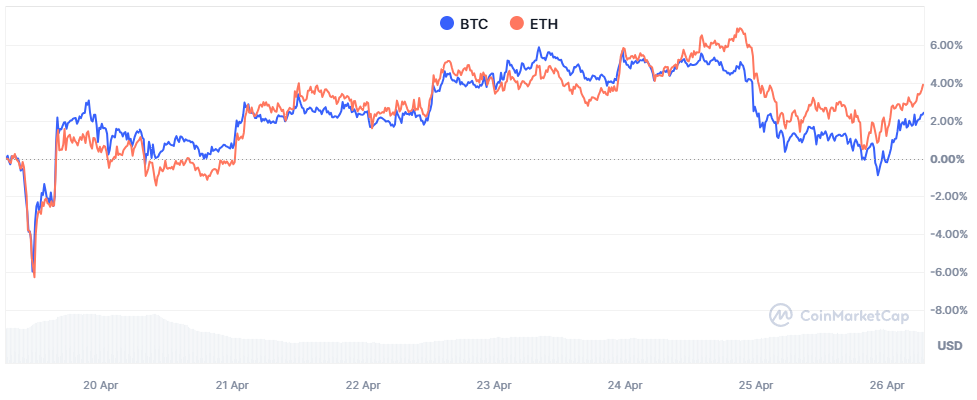This screenshot has height=400, width=977.
Task: Pick the 25 Apr date label
Action: (755, 384)
